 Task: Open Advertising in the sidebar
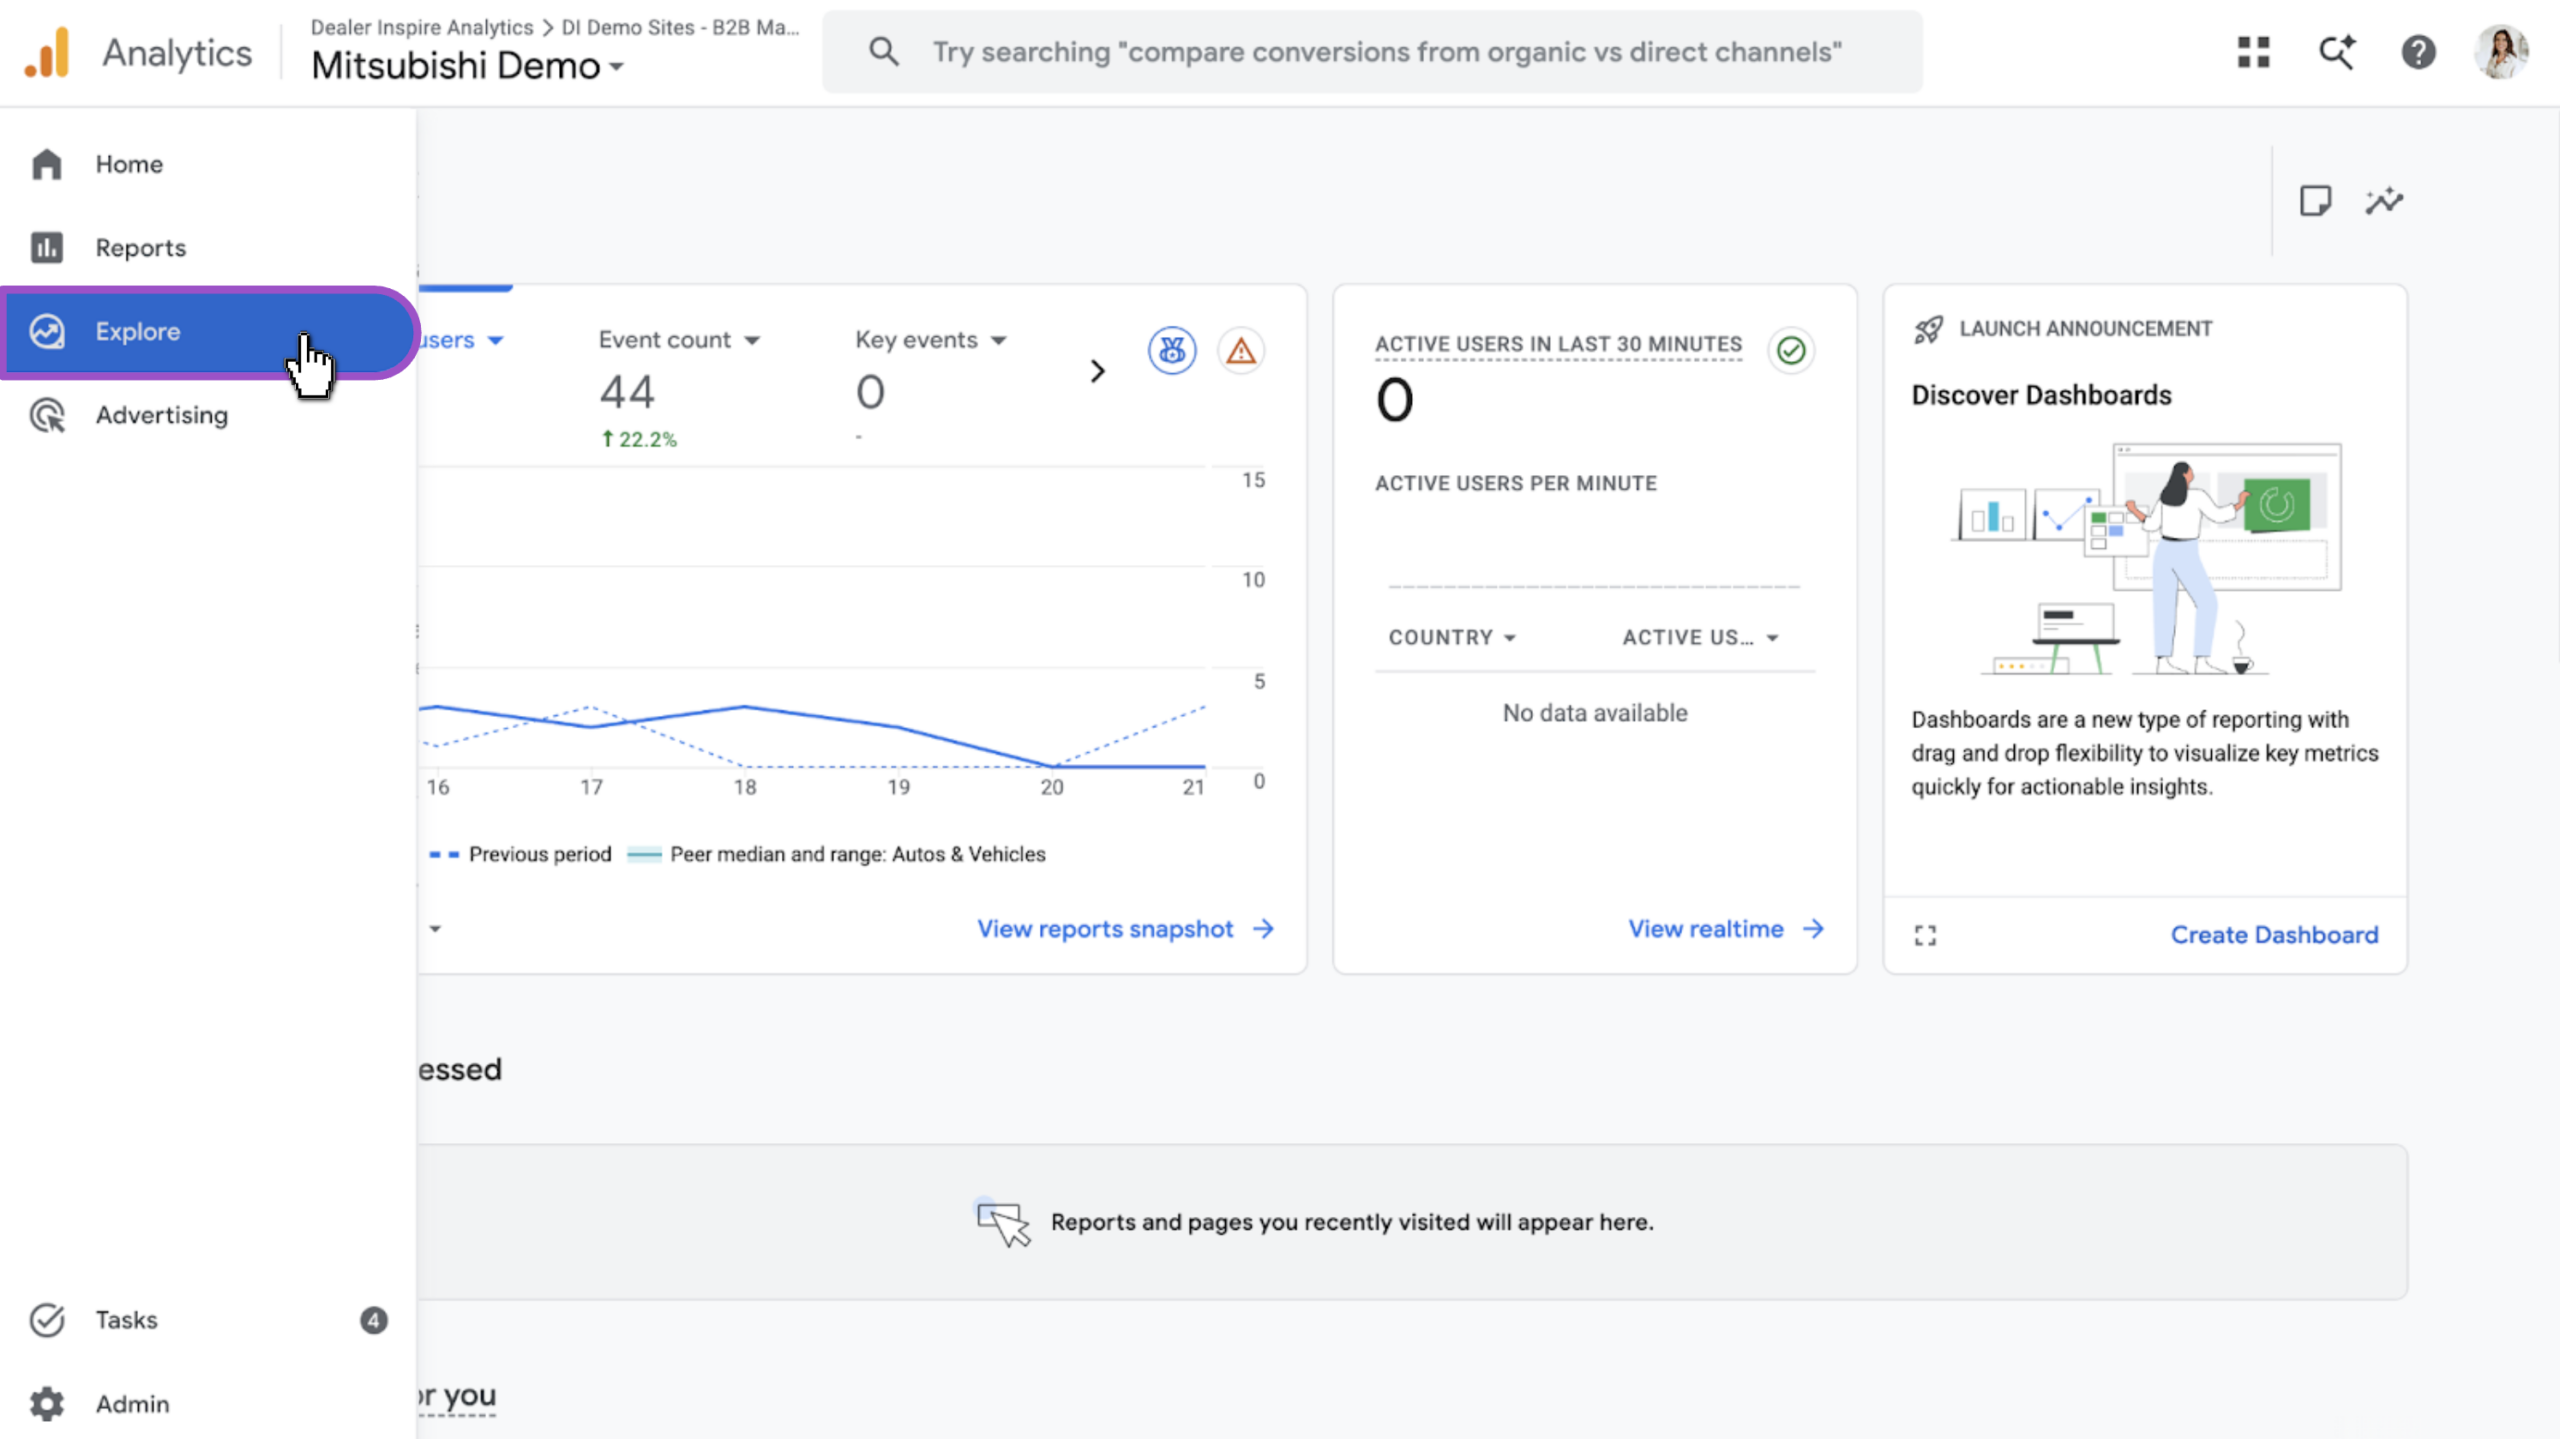coord(208,415)
